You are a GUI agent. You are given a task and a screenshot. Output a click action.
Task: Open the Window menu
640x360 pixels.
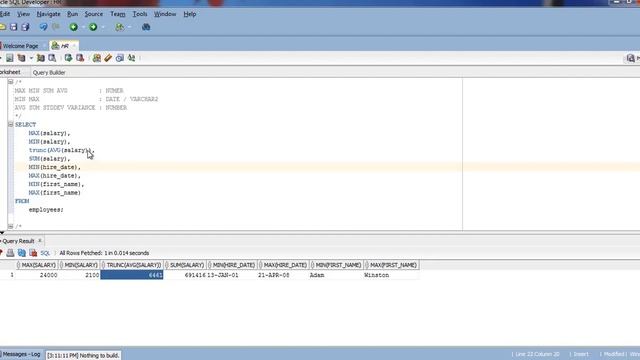point(165,14)
